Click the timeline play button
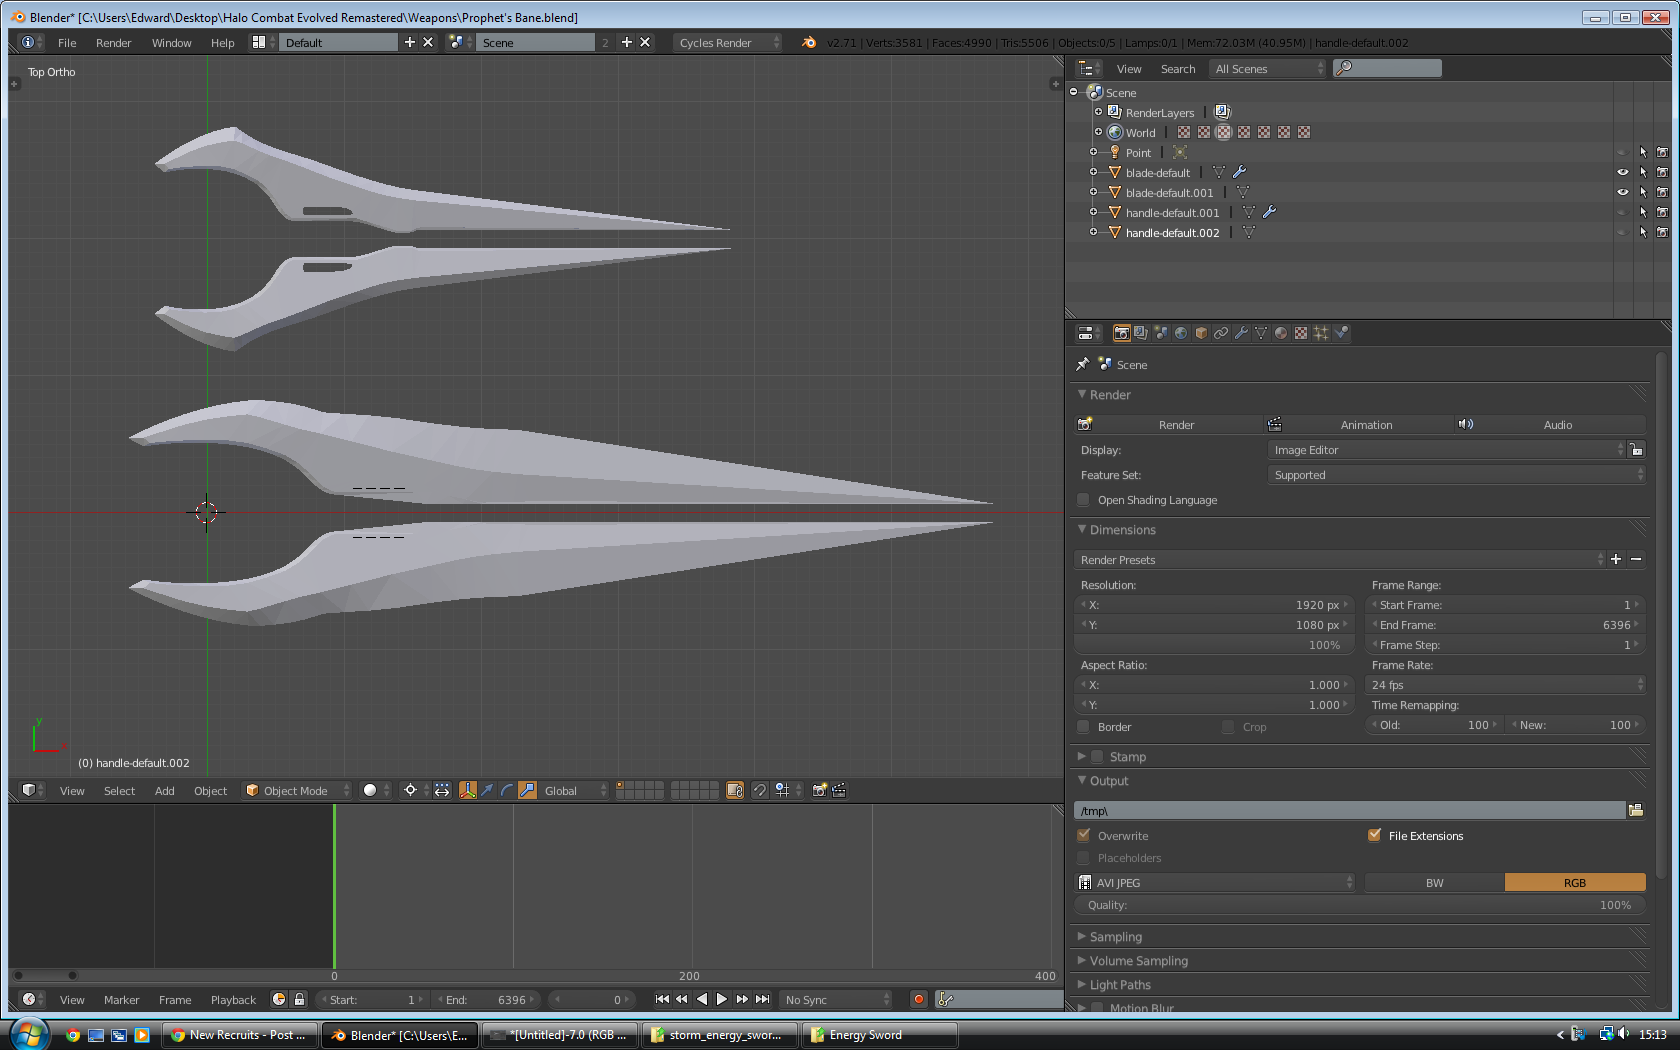This screenshot has height=1050, width=1680. [x=721, y=999]
